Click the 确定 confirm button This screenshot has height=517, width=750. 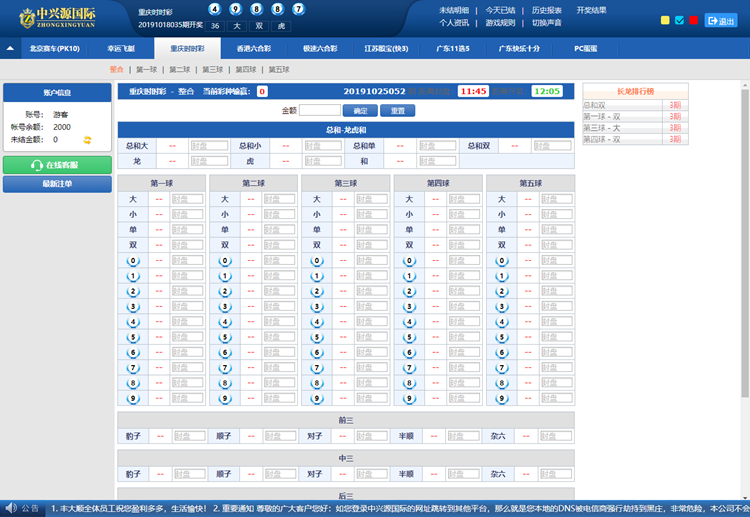coord(360,110)
